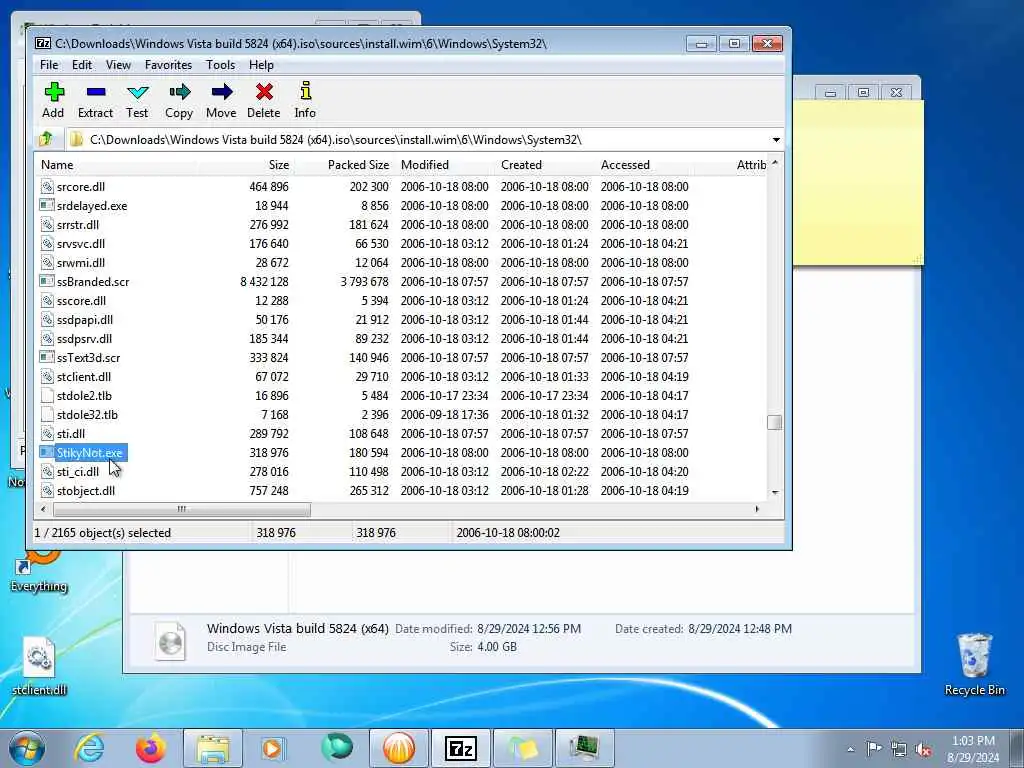Go up one folder level icon
This screenshot has width=1024, height=768.
coord(46,139)
